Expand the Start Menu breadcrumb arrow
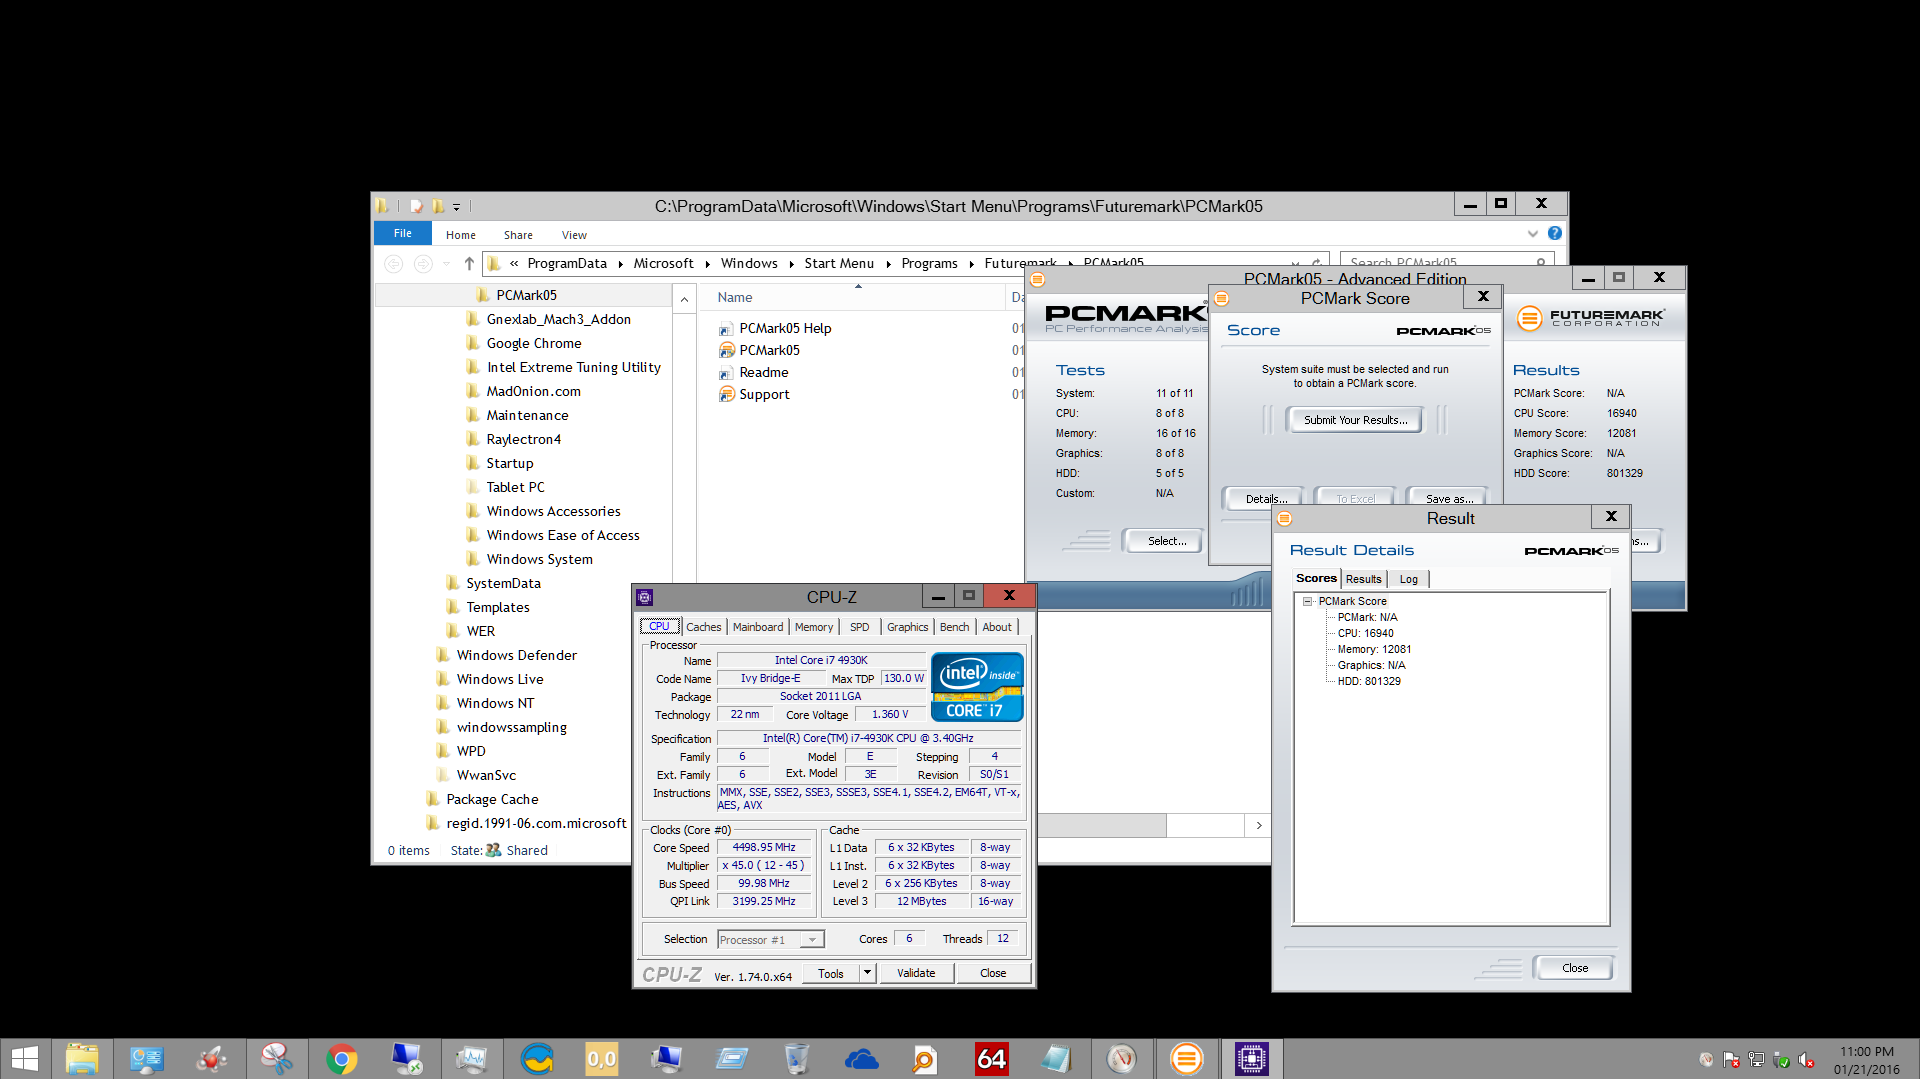The width and height of the screenshot is (1920, 1079). pyautogui.click(x=888, y=264)
